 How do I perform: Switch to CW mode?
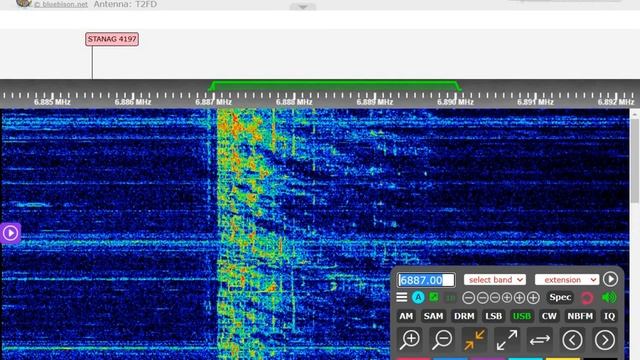(549, 316)
